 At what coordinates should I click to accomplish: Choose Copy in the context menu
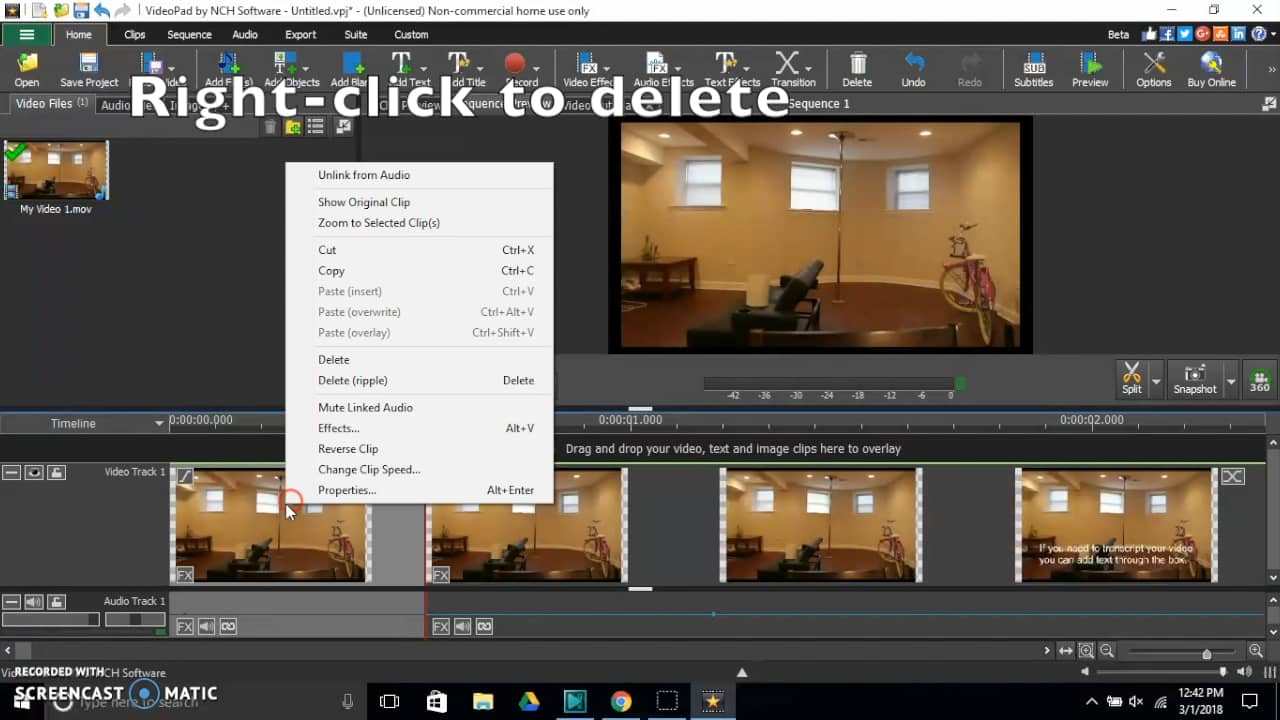pyautogui.click(x=419, y=271)
